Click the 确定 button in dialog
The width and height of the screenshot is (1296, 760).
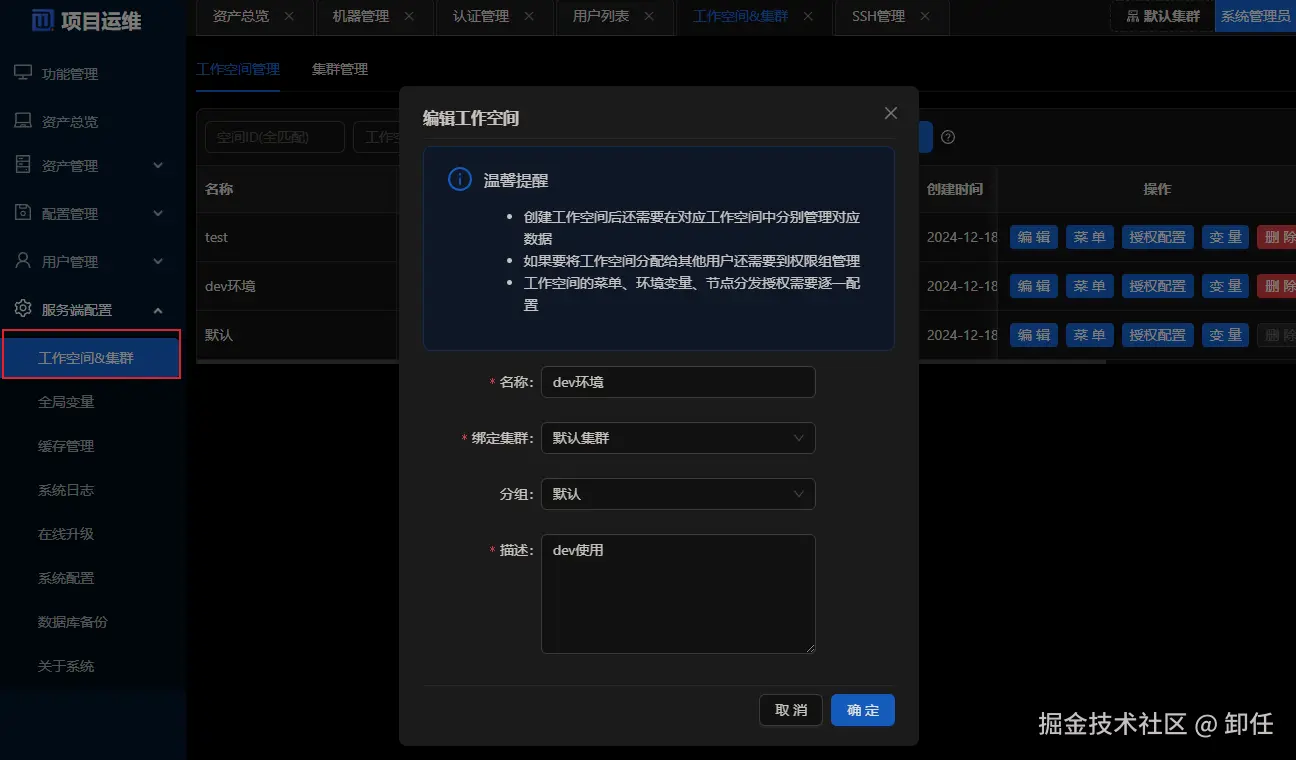[x=863, y=710]
